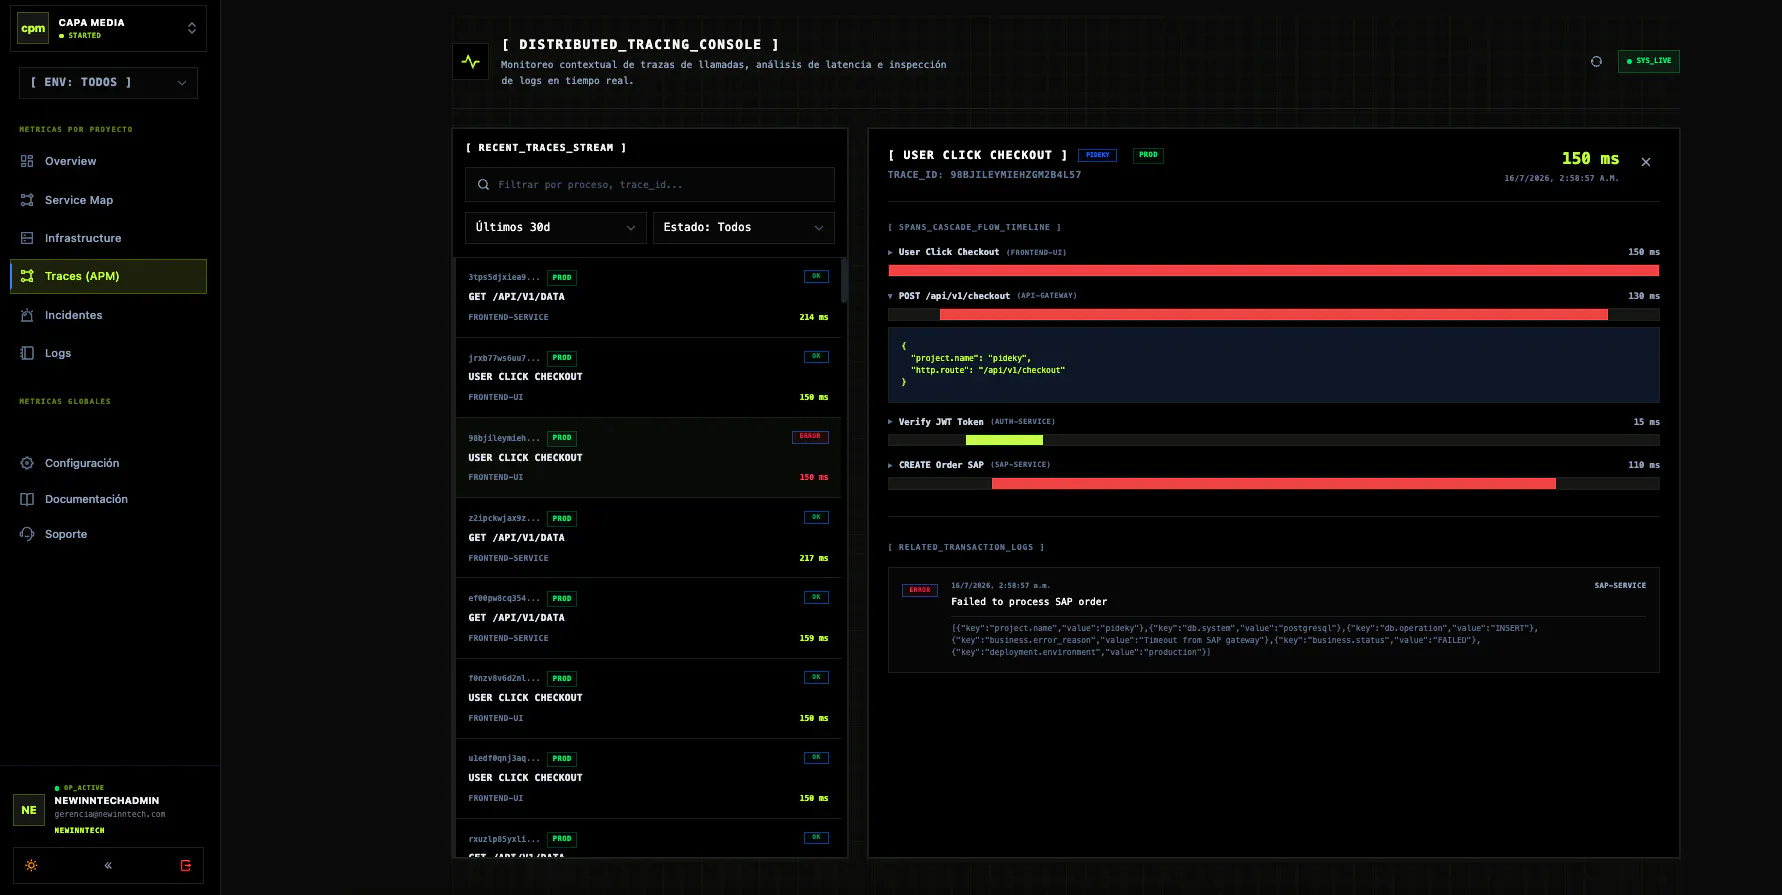Select trace ef00pw8cq354 159 ms
Screen dimensions: 1782x895
pos(648,618)
